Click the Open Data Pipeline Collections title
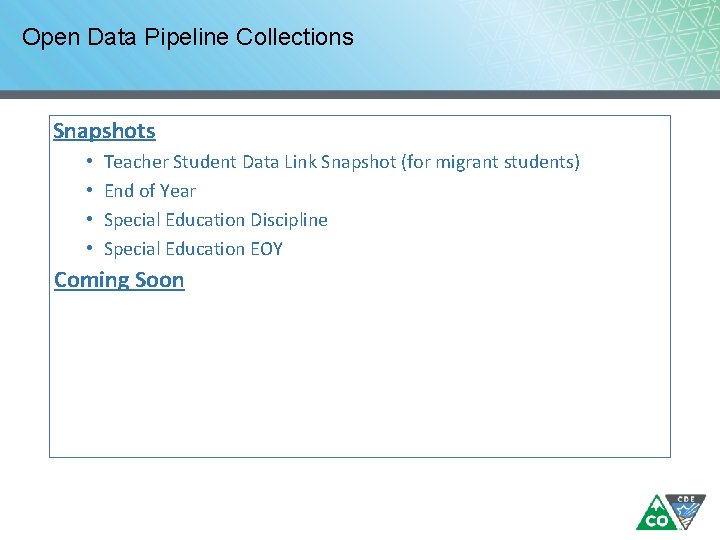Viewport: 720px width, 540px height. point(188,38)
